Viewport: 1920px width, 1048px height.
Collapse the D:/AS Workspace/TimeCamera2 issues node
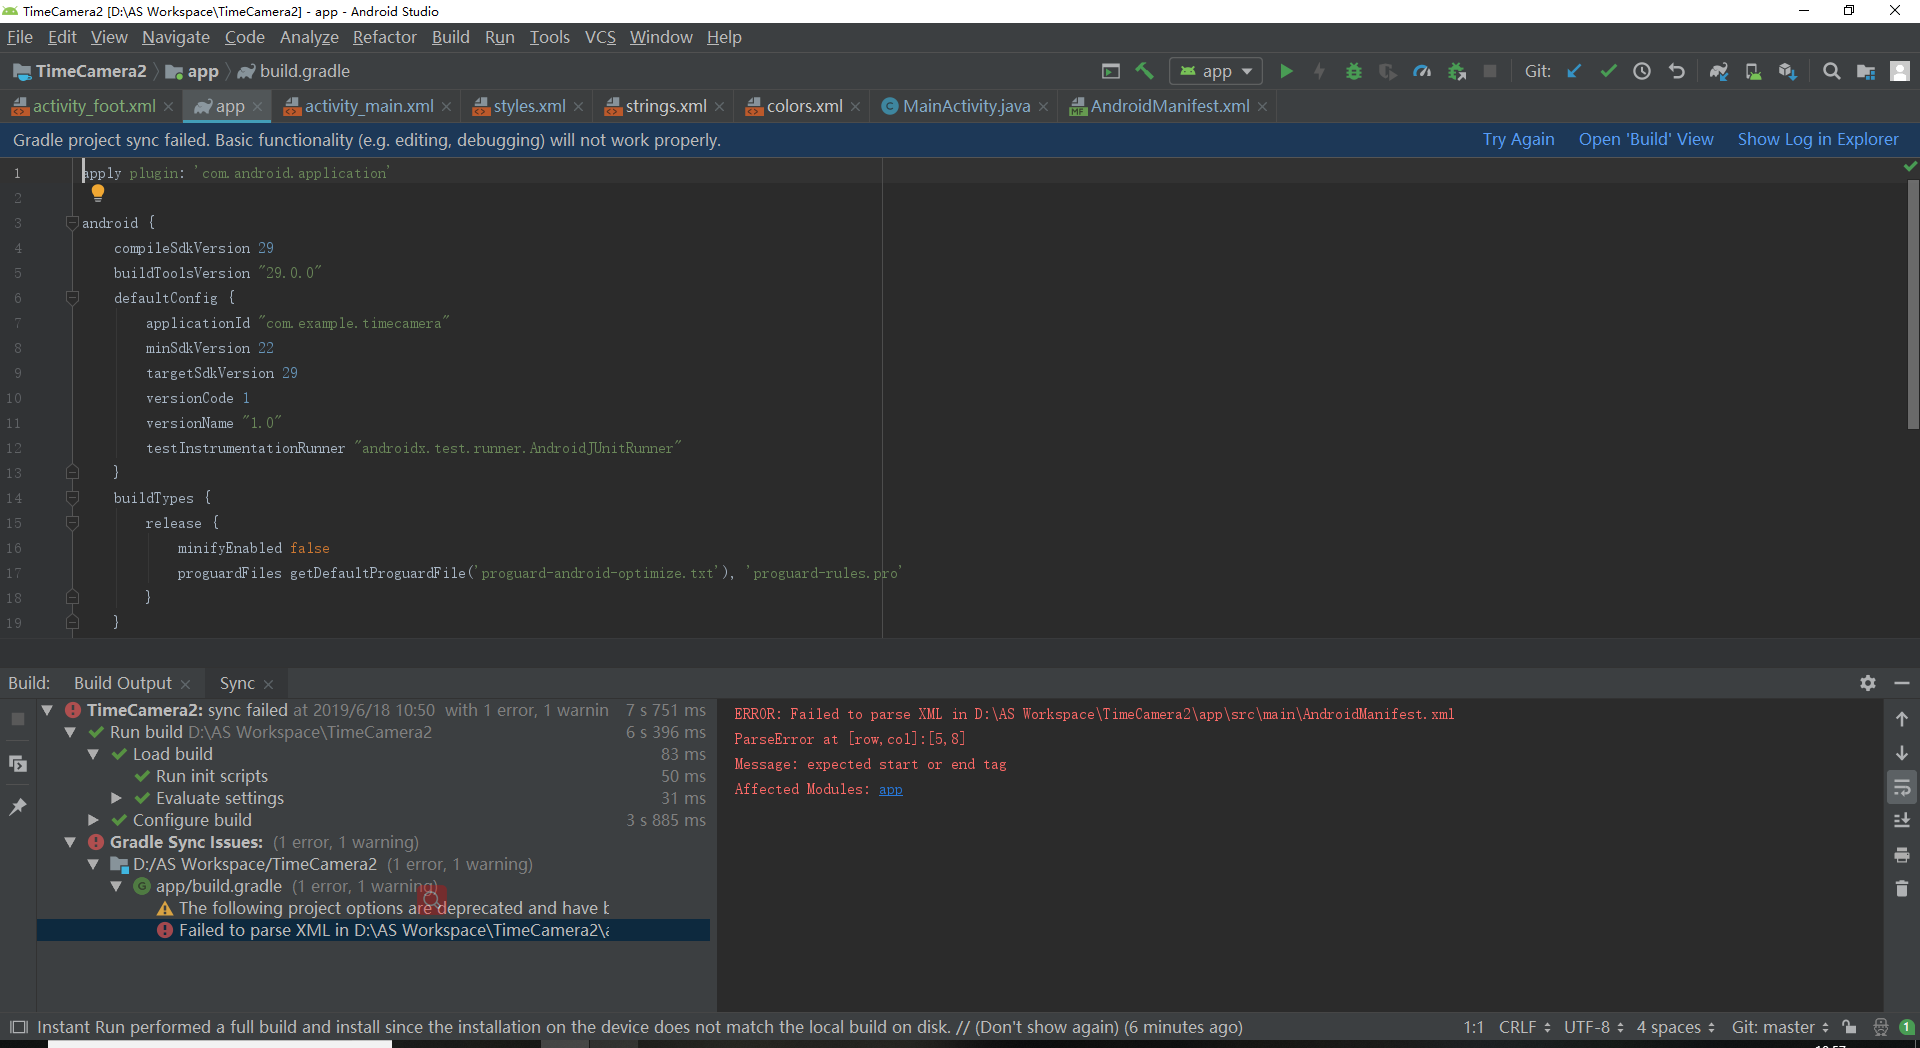(93, 864)
